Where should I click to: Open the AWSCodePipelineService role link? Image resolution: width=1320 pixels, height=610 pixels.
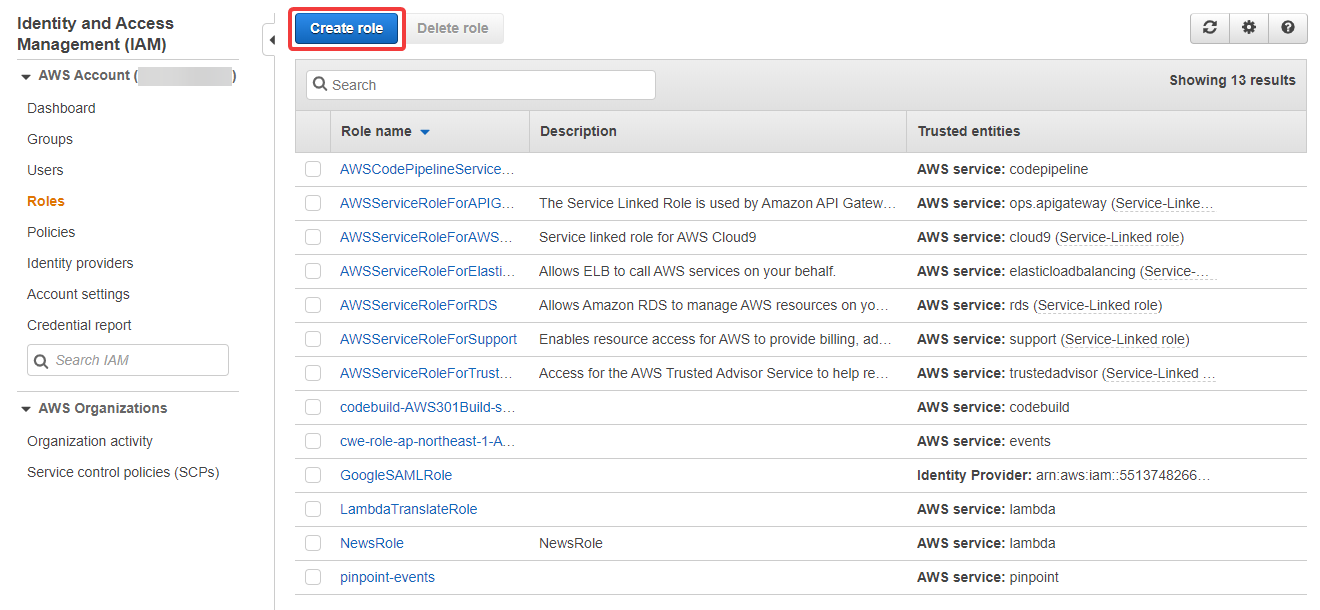point(427,169)
